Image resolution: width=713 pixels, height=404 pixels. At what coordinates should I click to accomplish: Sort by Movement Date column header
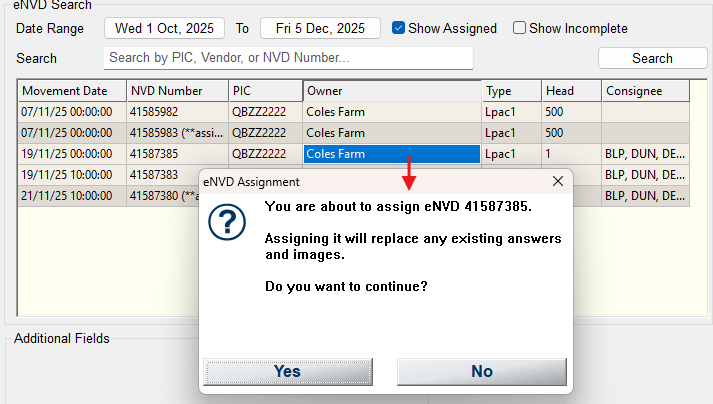click(71, 91)
